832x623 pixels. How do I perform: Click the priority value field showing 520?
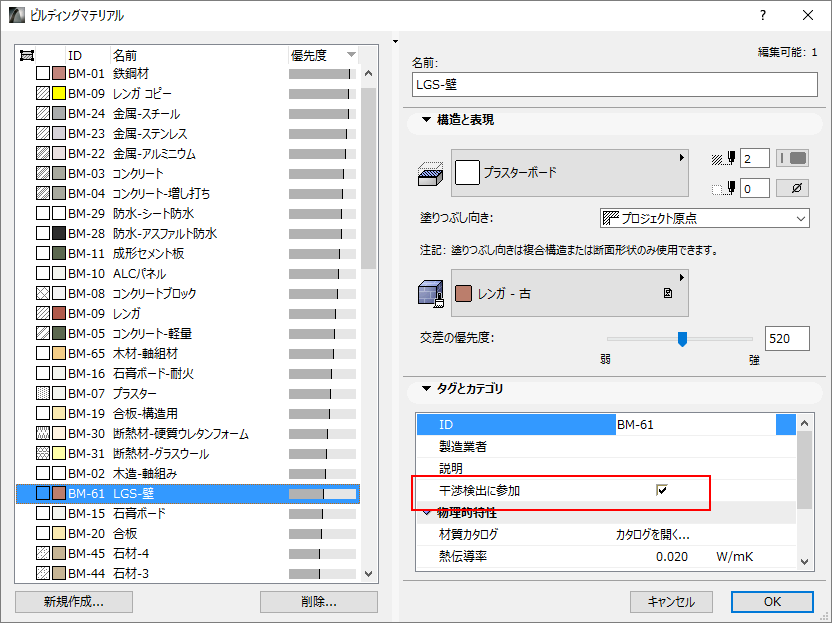787,339
